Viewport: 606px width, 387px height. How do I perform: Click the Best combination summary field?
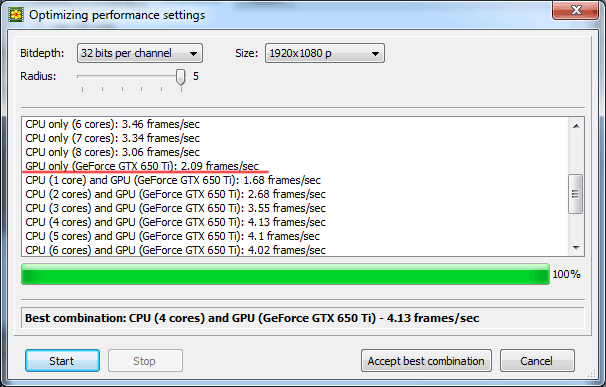(x=303, y=318)
